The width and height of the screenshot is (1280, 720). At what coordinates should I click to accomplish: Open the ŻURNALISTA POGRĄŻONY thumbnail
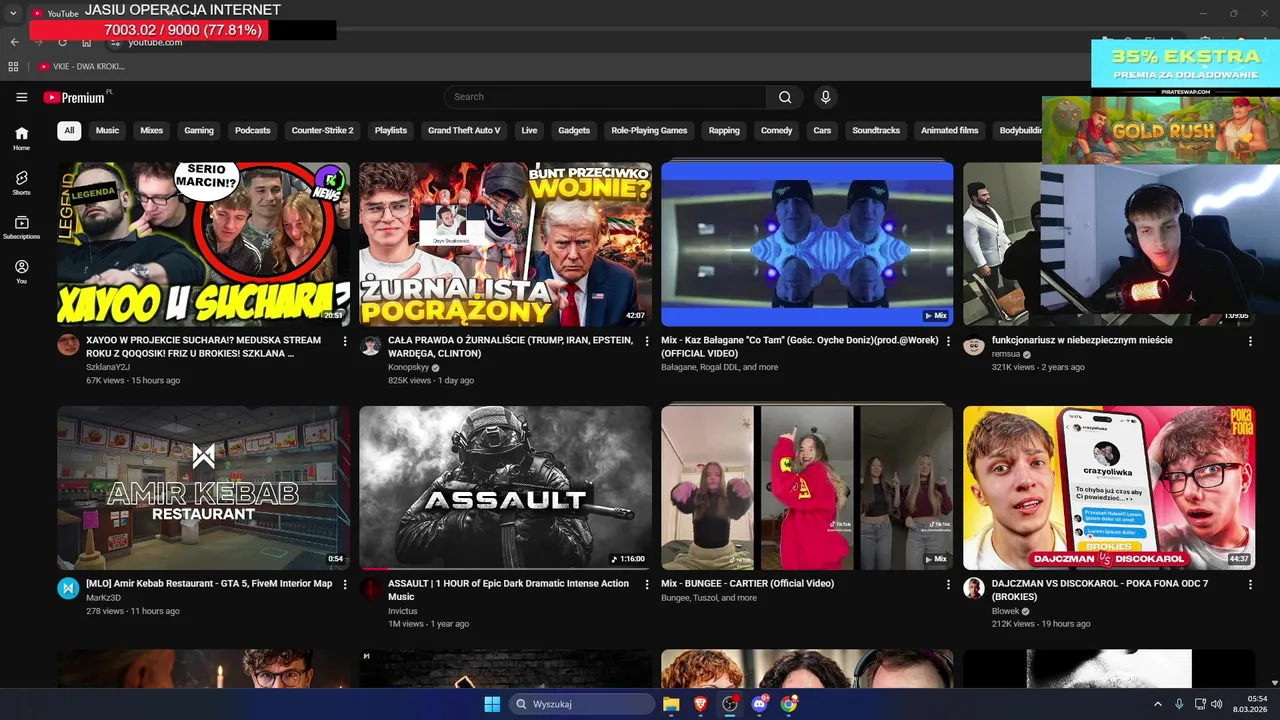click(506, 244)
